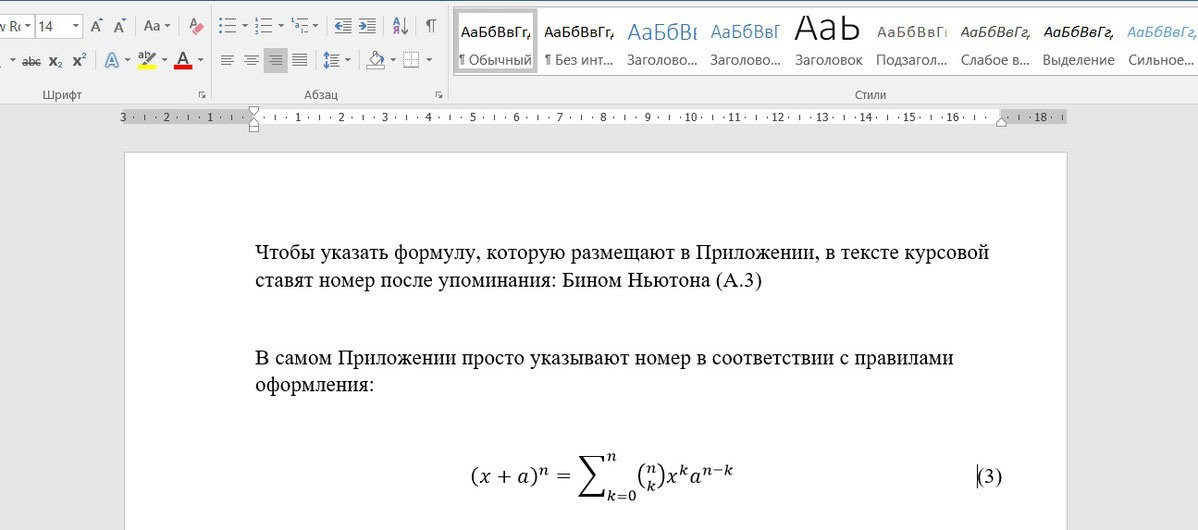Apply a bulleted list

pyautogui.click(x=227, y=25)
